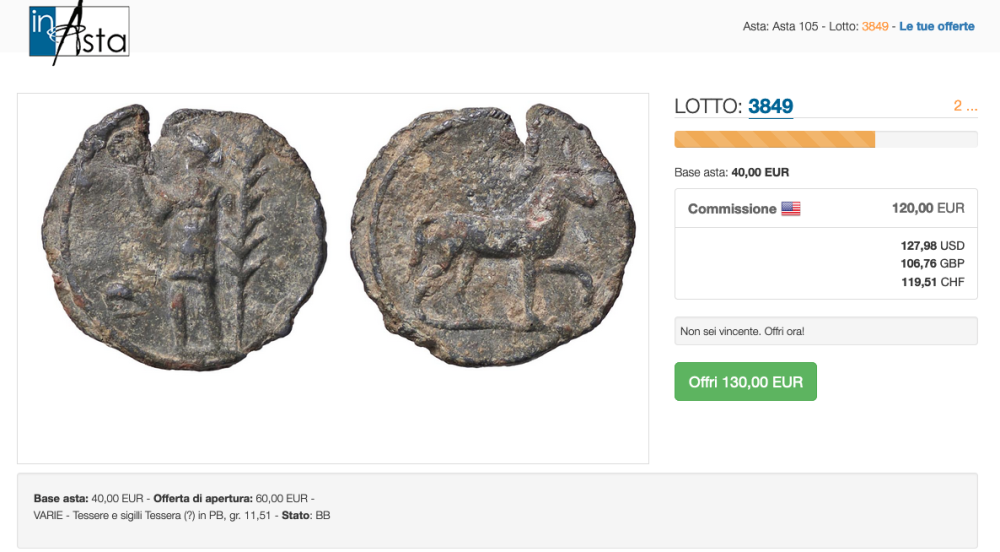Open the 'Le tue offerte' link
Viewport: 1000px width, 552px height.
point(937,26)
